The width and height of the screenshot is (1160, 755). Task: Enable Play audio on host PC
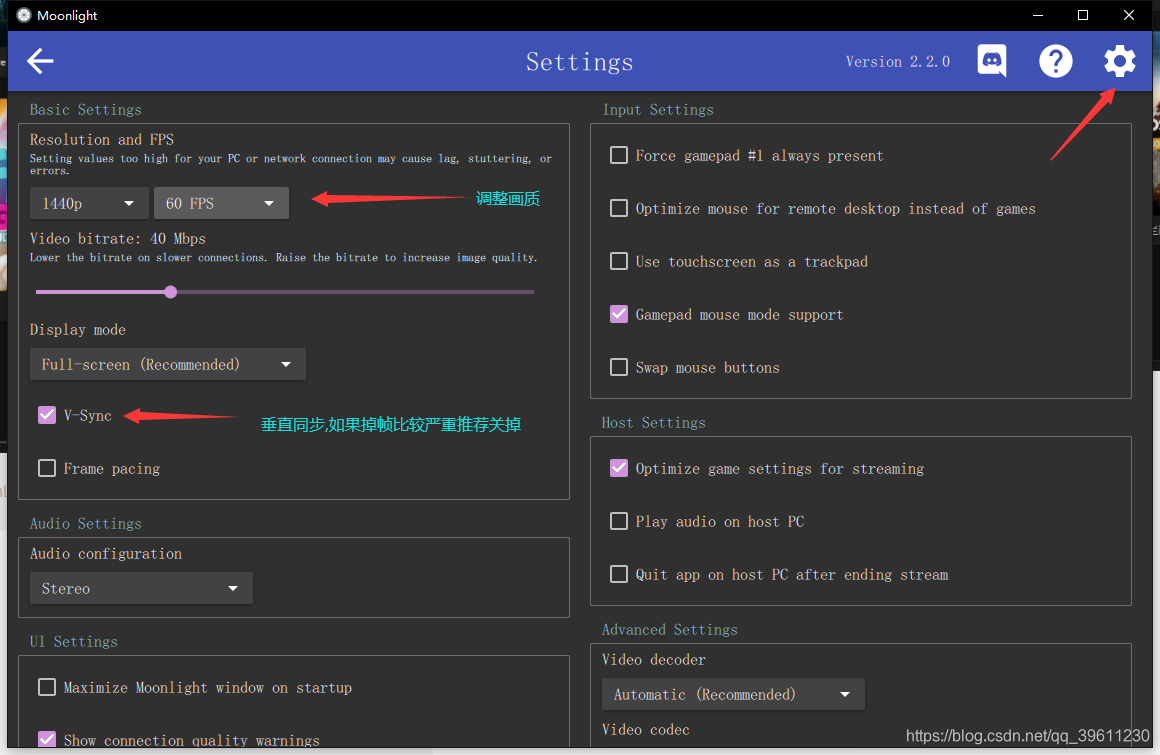[618, 521]
